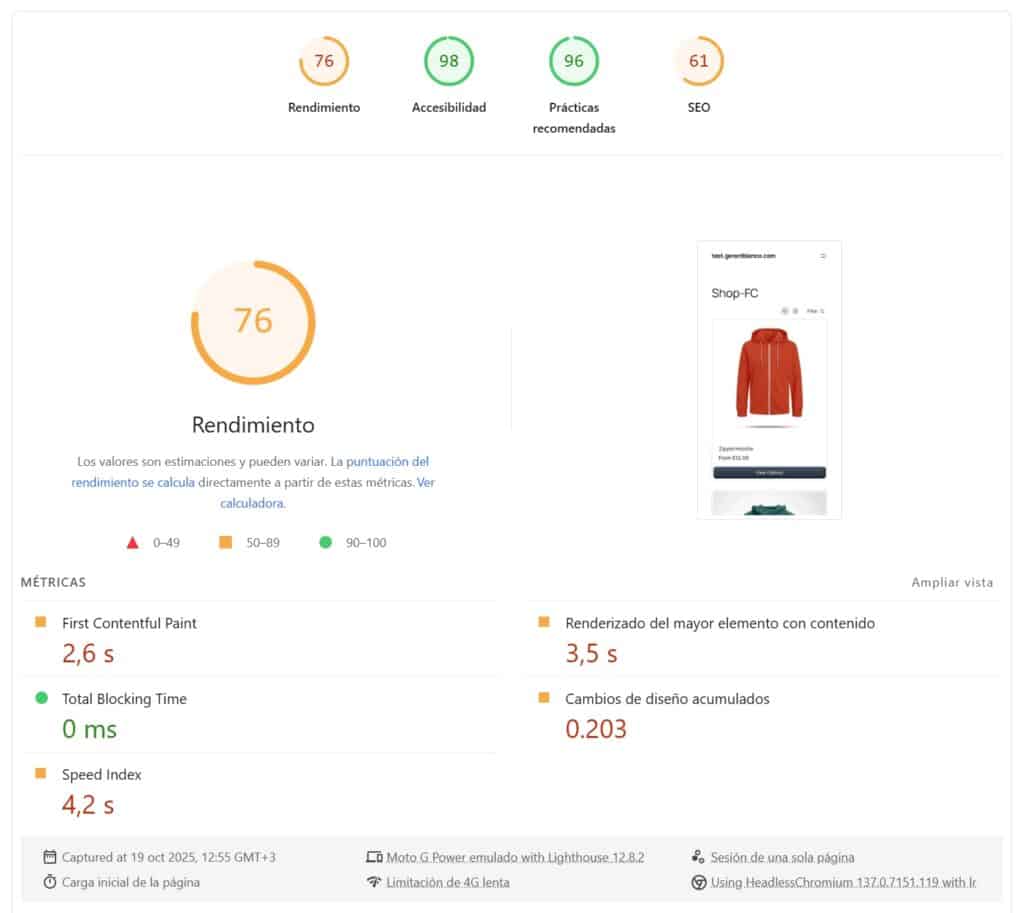The width and height of the screenshot is (1024, 913).
Task: Expand the First Contentful Paint metric
Action: (129, 623)
